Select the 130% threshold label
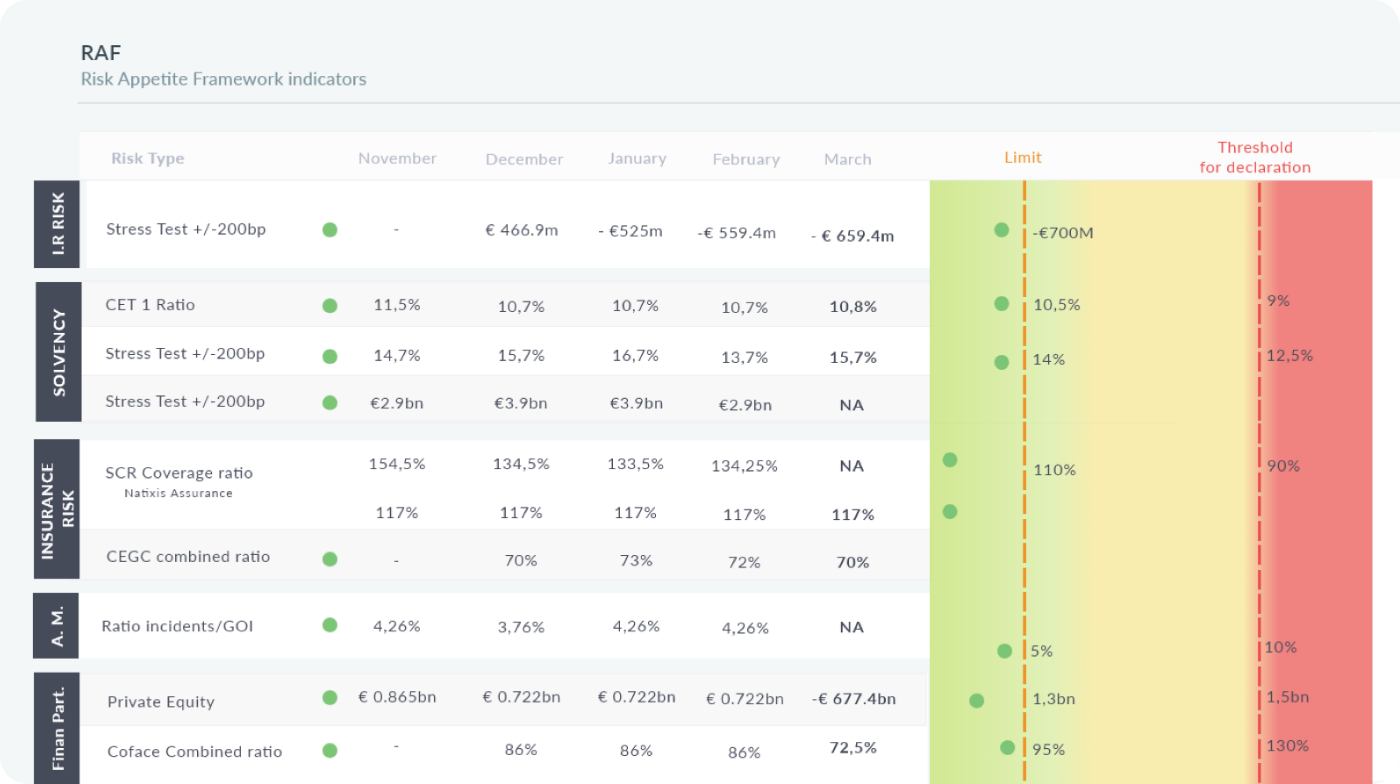Viewport: 1400px width, 784px height. (x=1287, y=745)
